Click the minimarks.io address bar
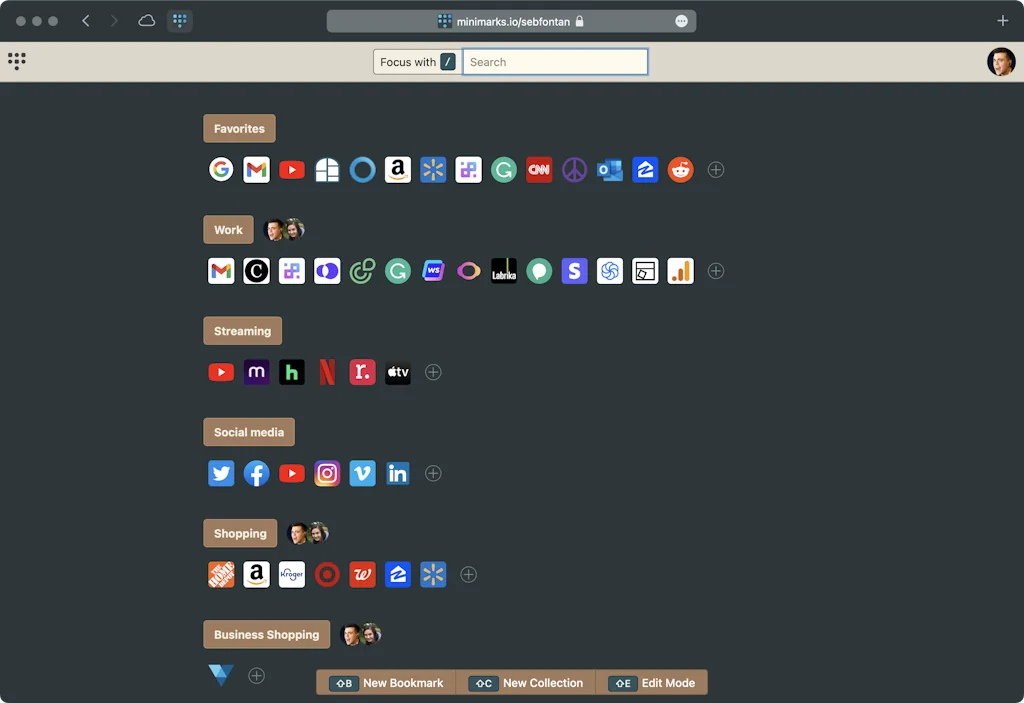This screenshot has height=703, width=1024. pyautogui.click(x=511, y=22)
